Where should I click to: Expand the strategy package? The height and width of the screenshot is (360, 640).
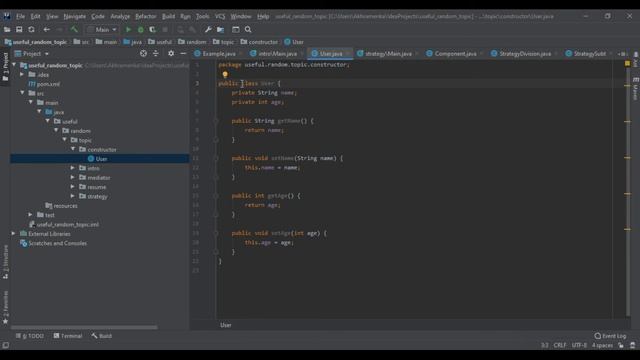(x=73, y=196)
